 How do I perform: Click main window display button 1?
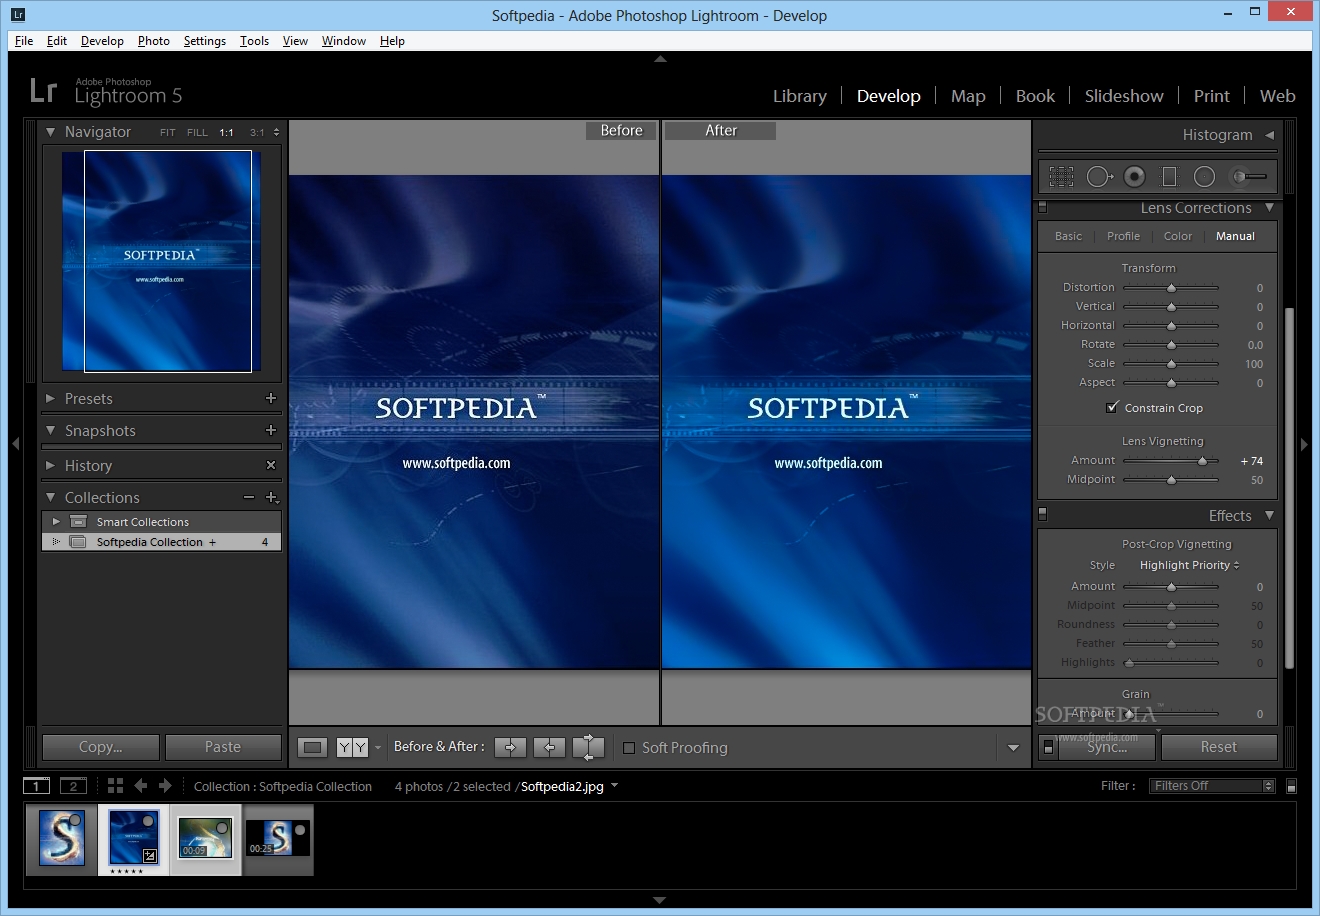click(36, 786)
